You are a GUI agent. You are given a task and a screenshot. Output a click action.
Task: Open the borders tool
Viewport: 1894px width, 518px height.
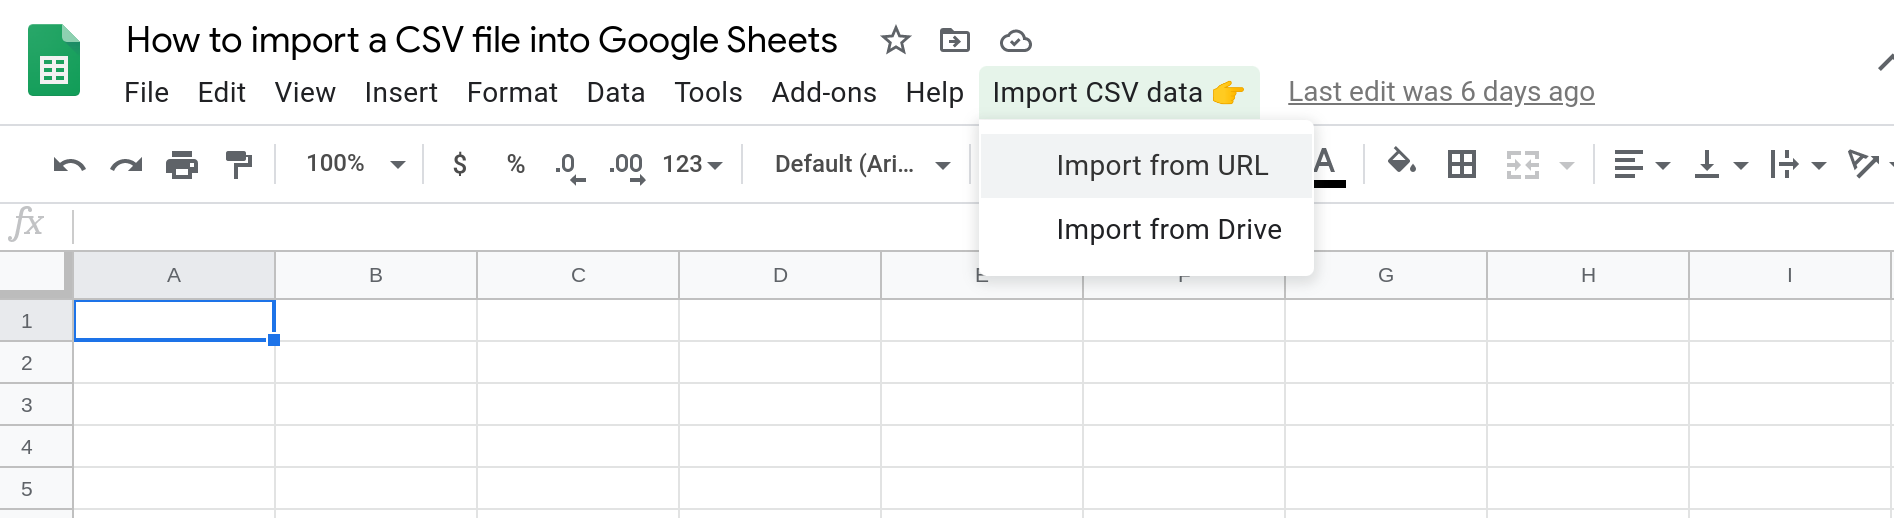pos(1462,164)
